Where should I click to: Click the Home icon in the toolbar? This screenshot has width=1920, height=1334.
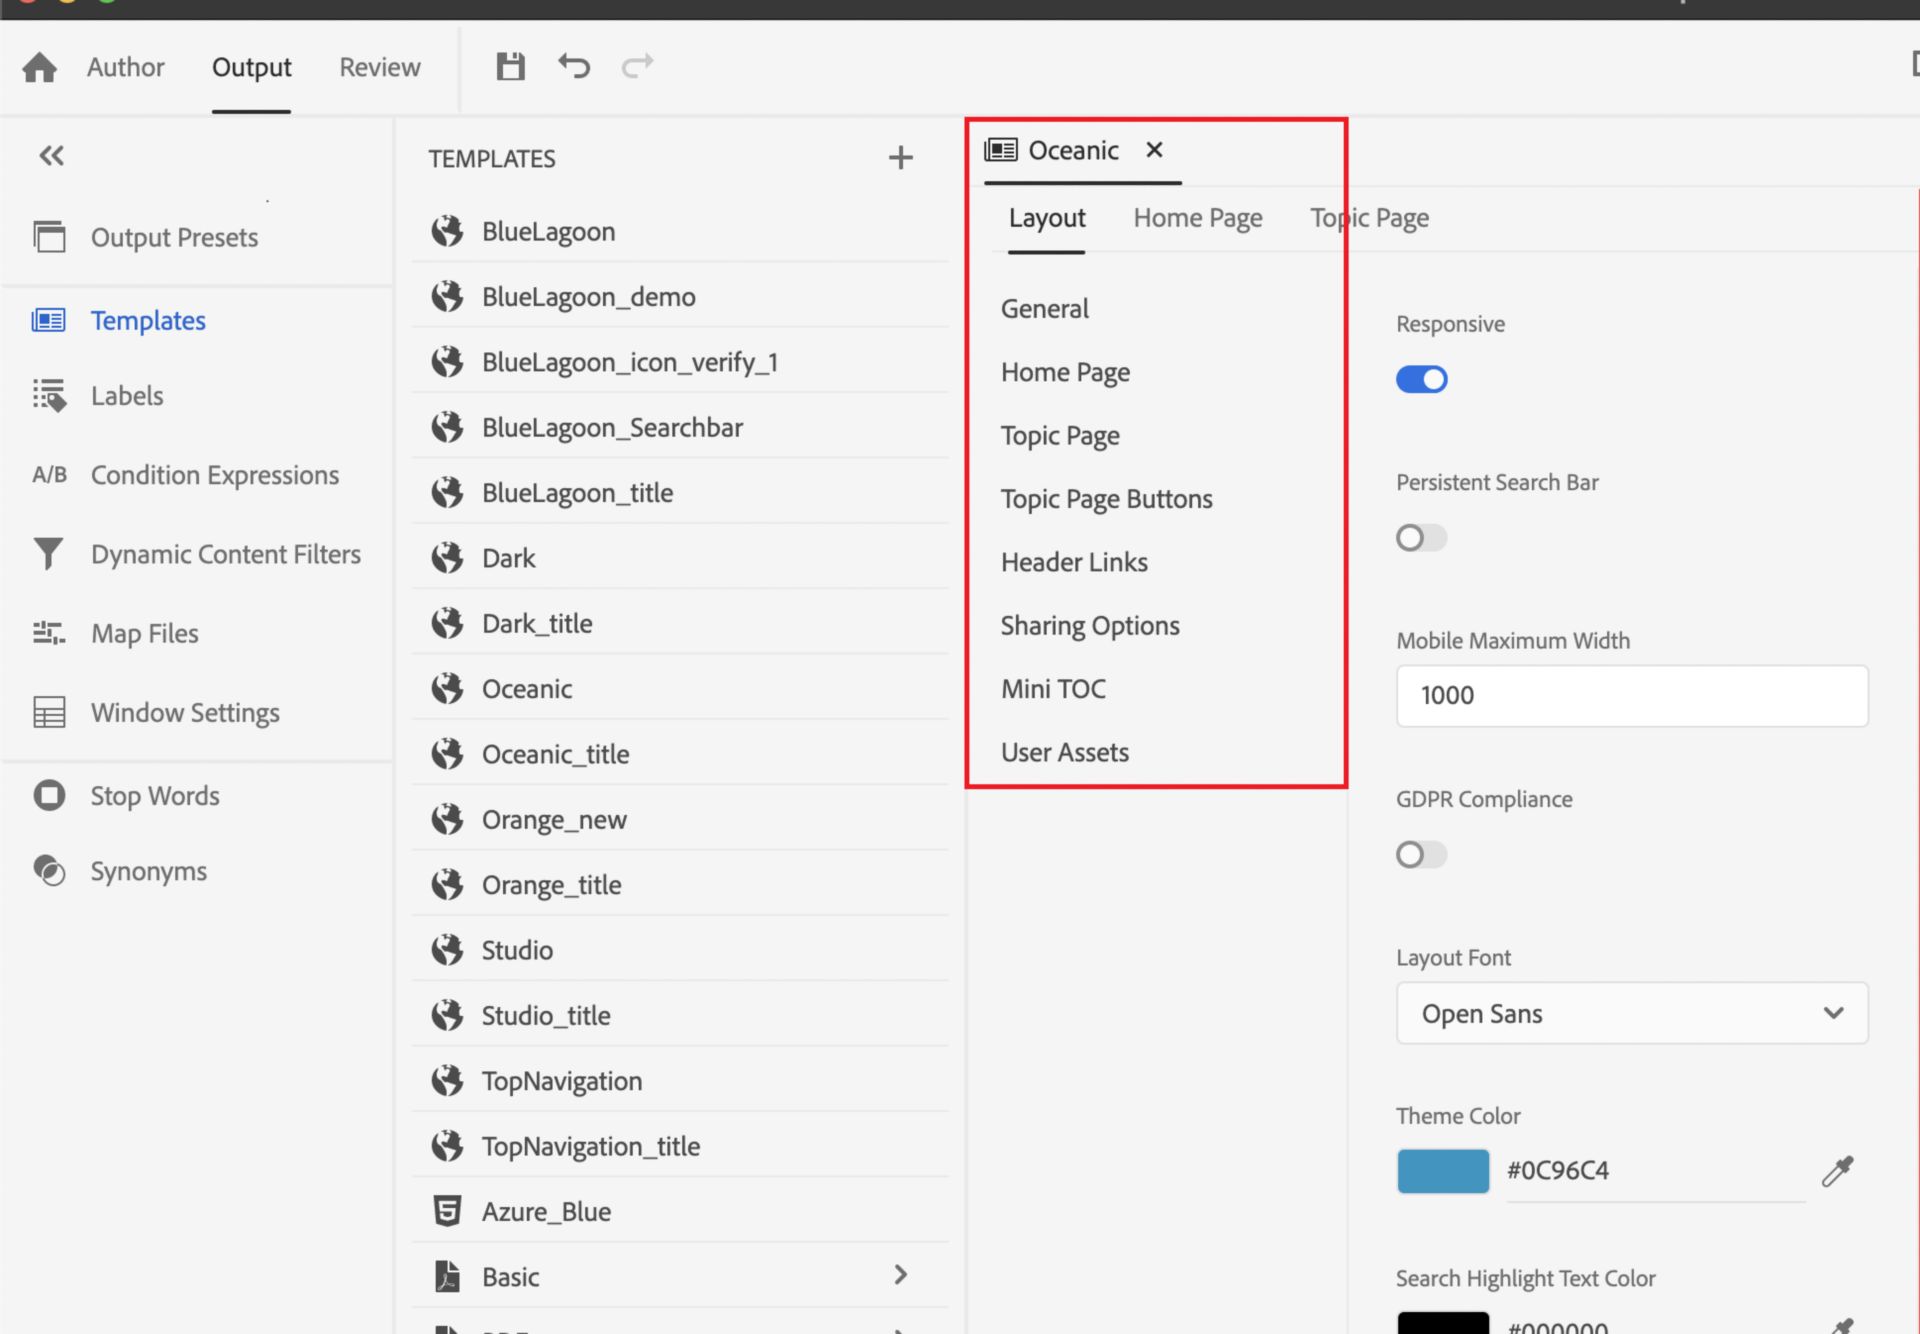pyautogui.click(x=40, y=68)
